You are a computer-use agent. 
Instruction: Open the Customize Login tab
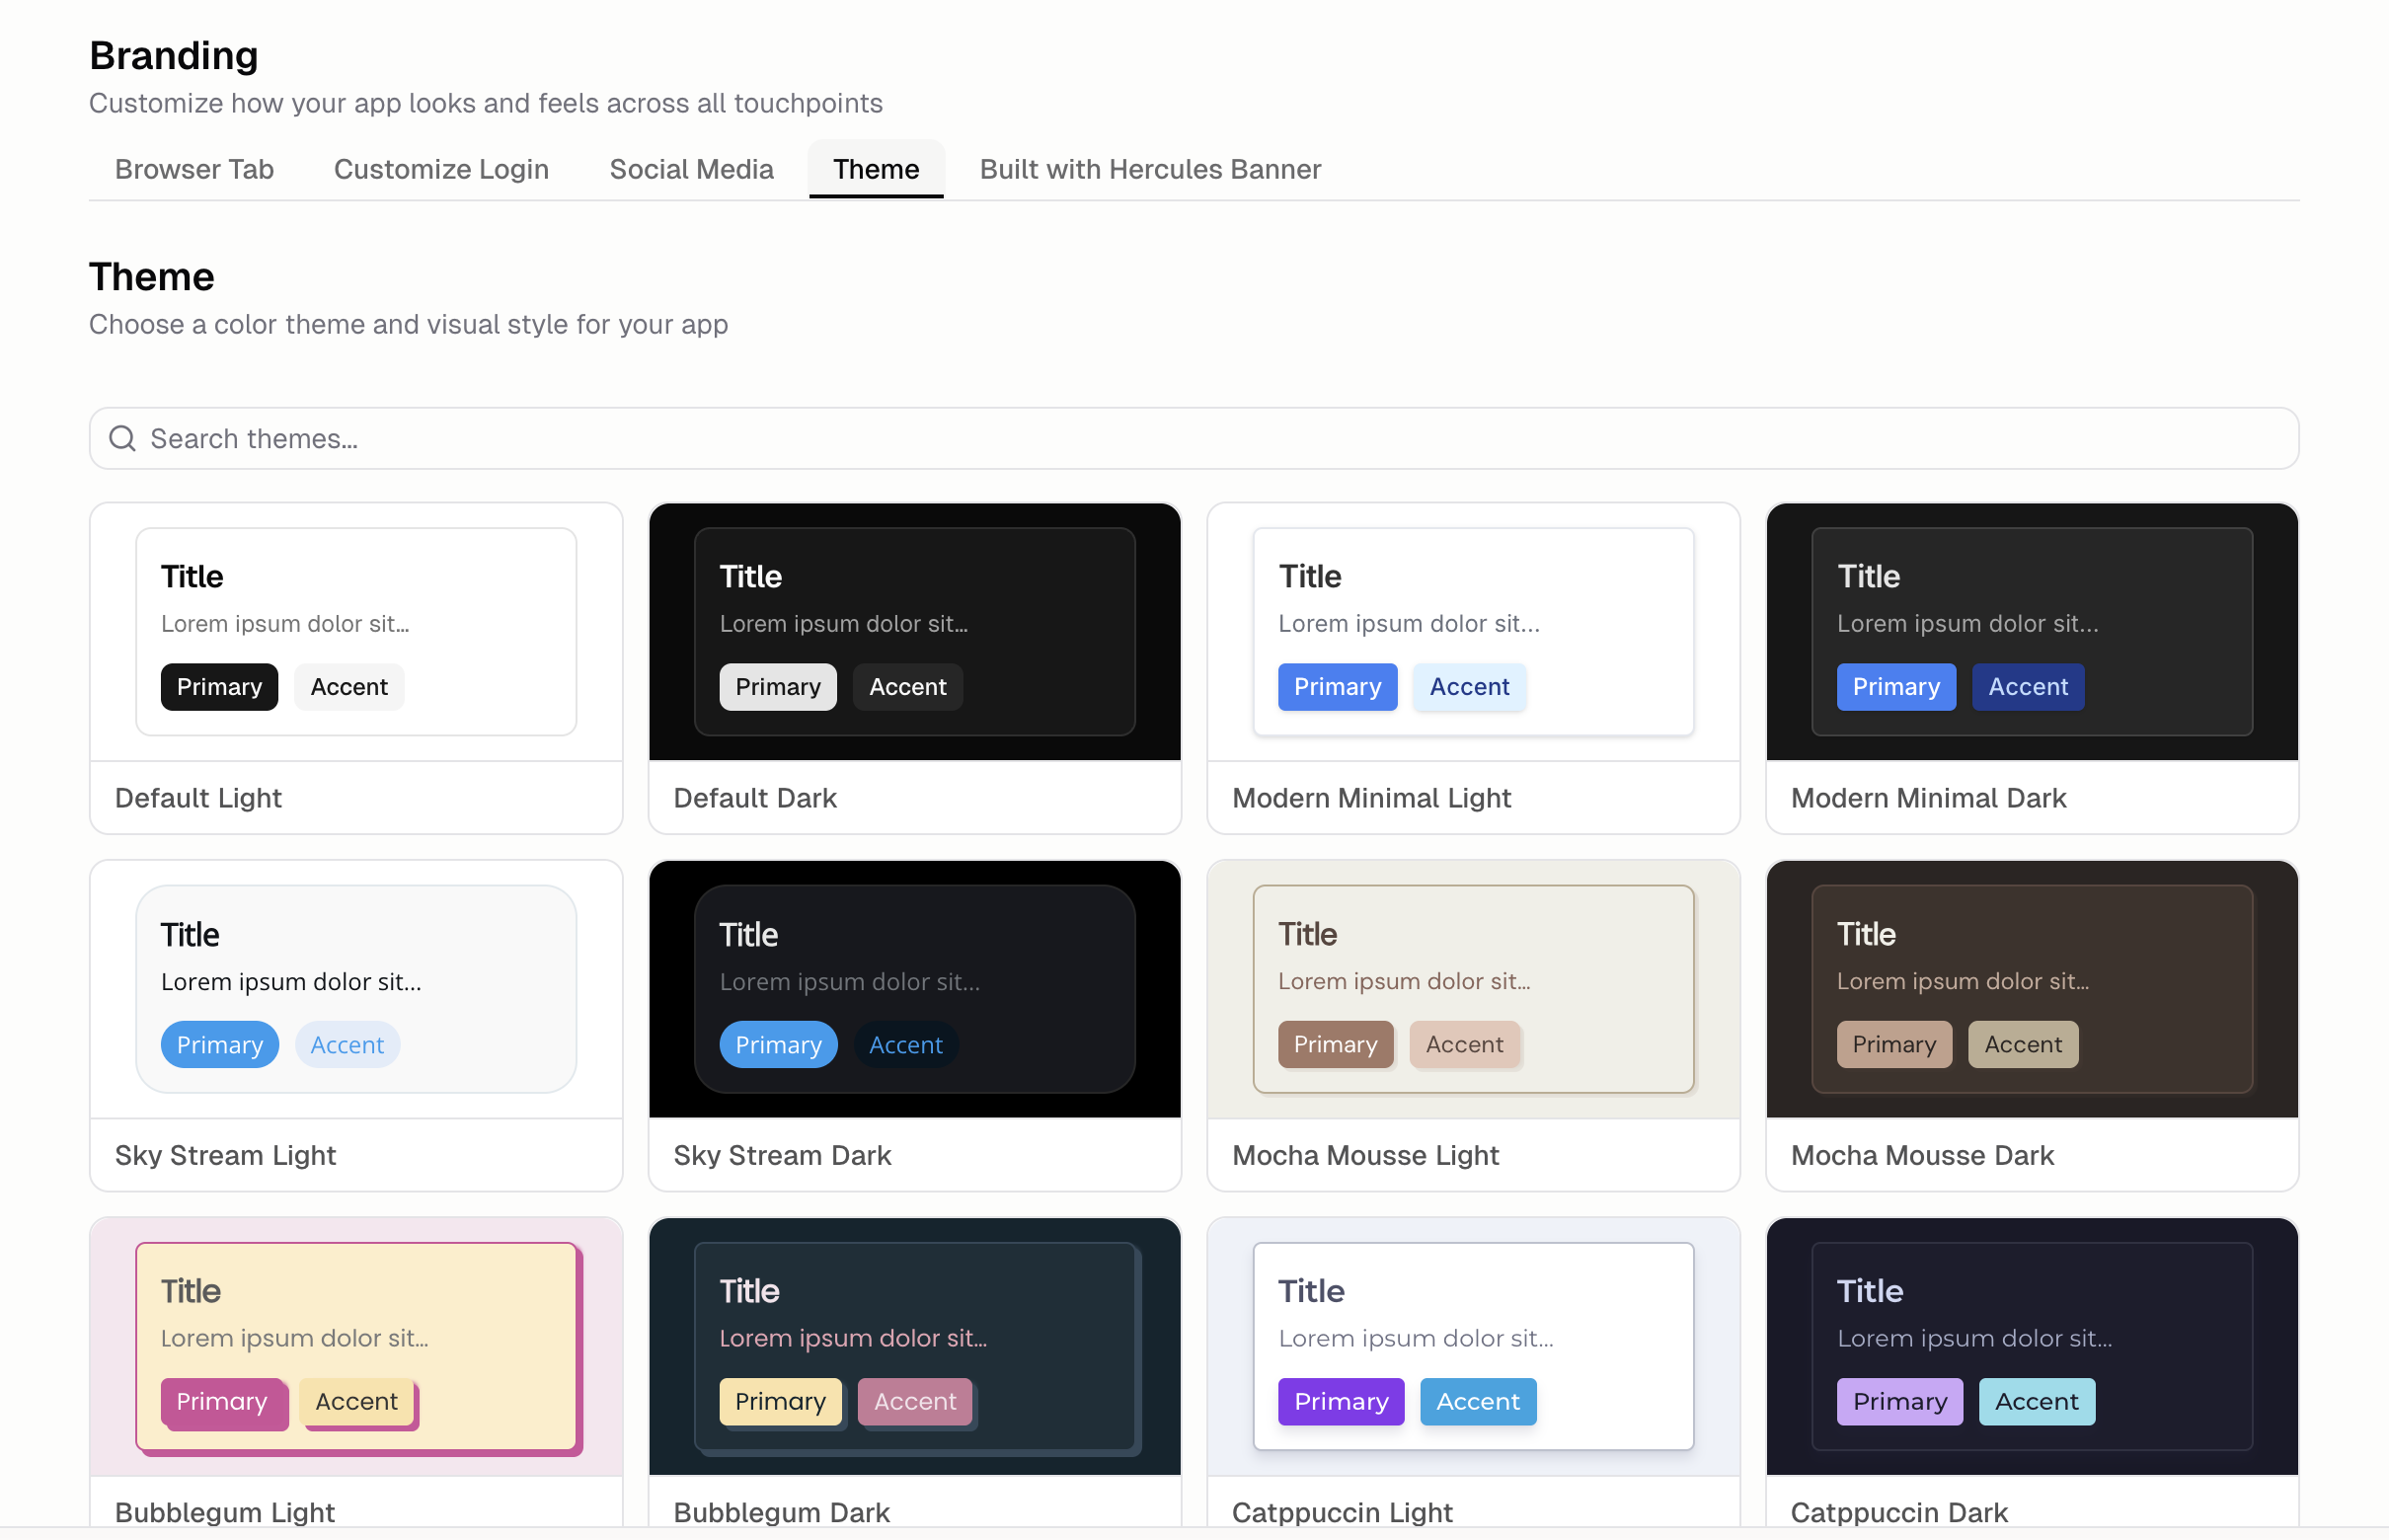click(441, 169)
